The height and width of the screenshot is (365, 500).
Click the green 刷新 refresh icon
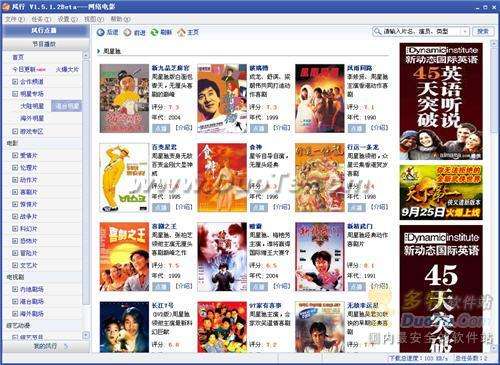click(154, 32)
